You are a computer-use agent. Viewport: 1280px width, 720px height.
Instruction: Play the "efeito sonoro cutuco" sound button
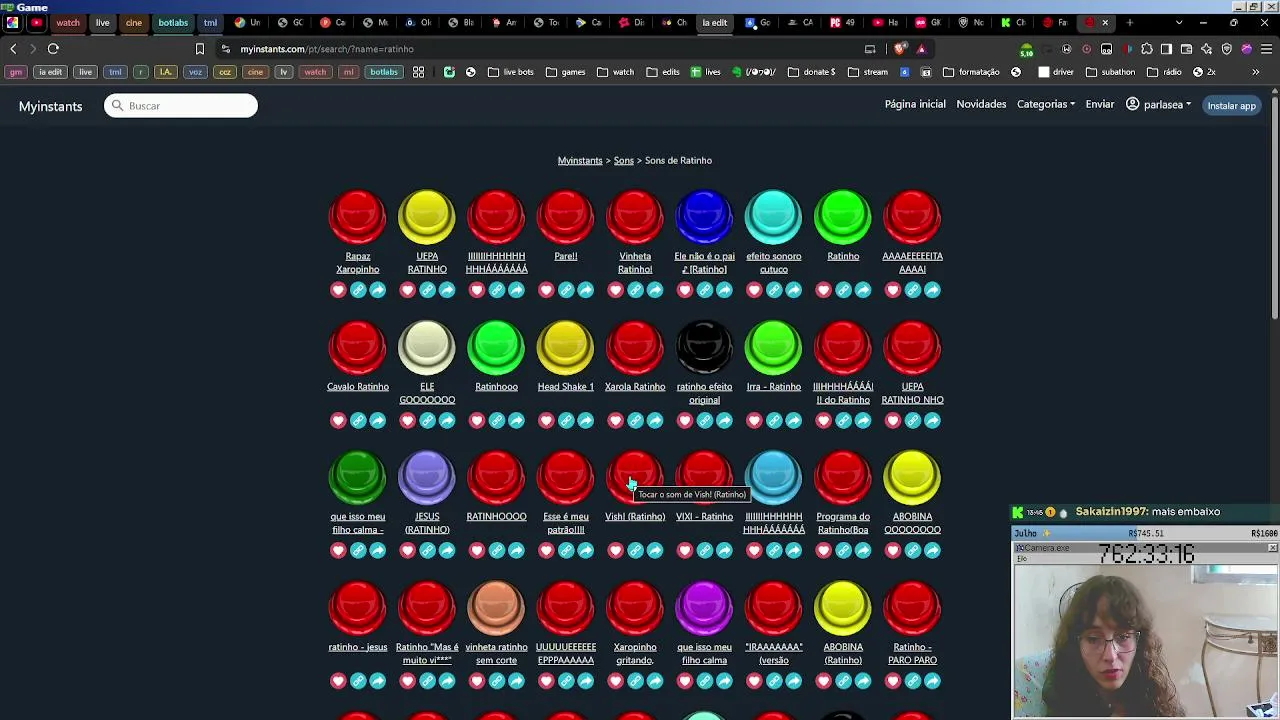coord(773,217)
